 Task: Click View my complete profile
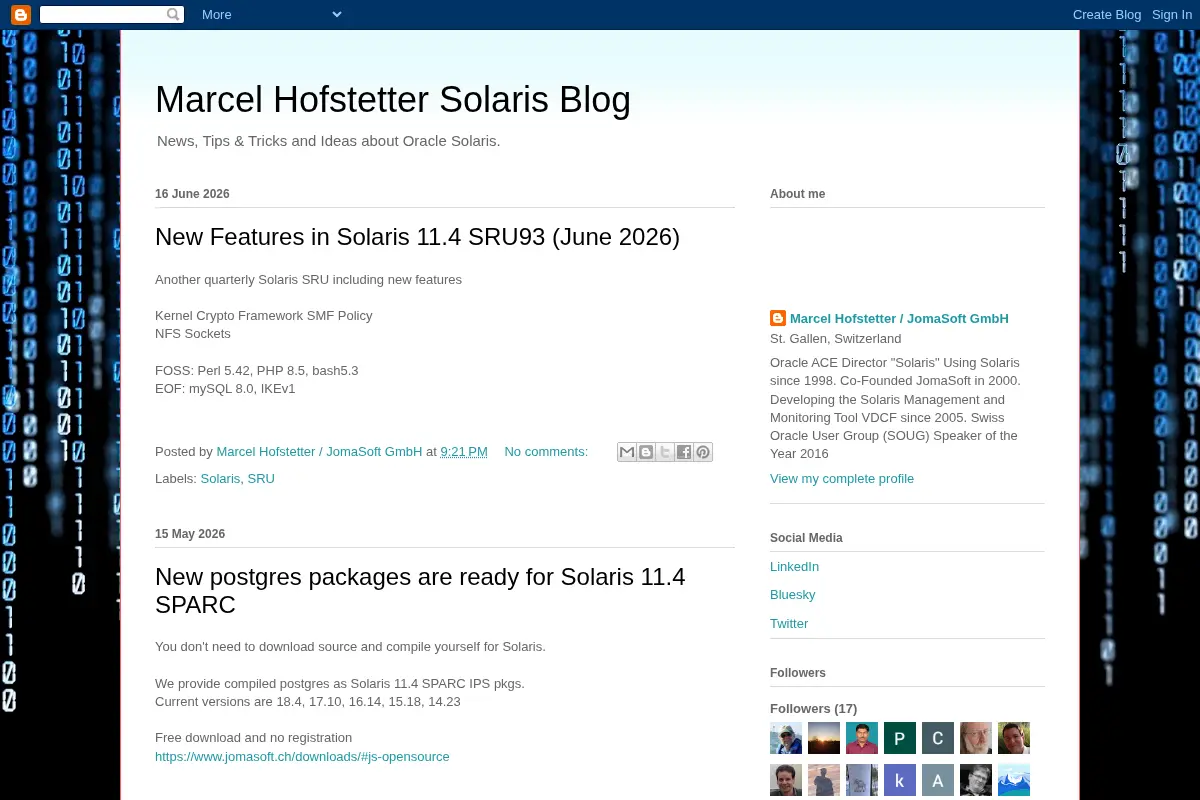(842, 479)
